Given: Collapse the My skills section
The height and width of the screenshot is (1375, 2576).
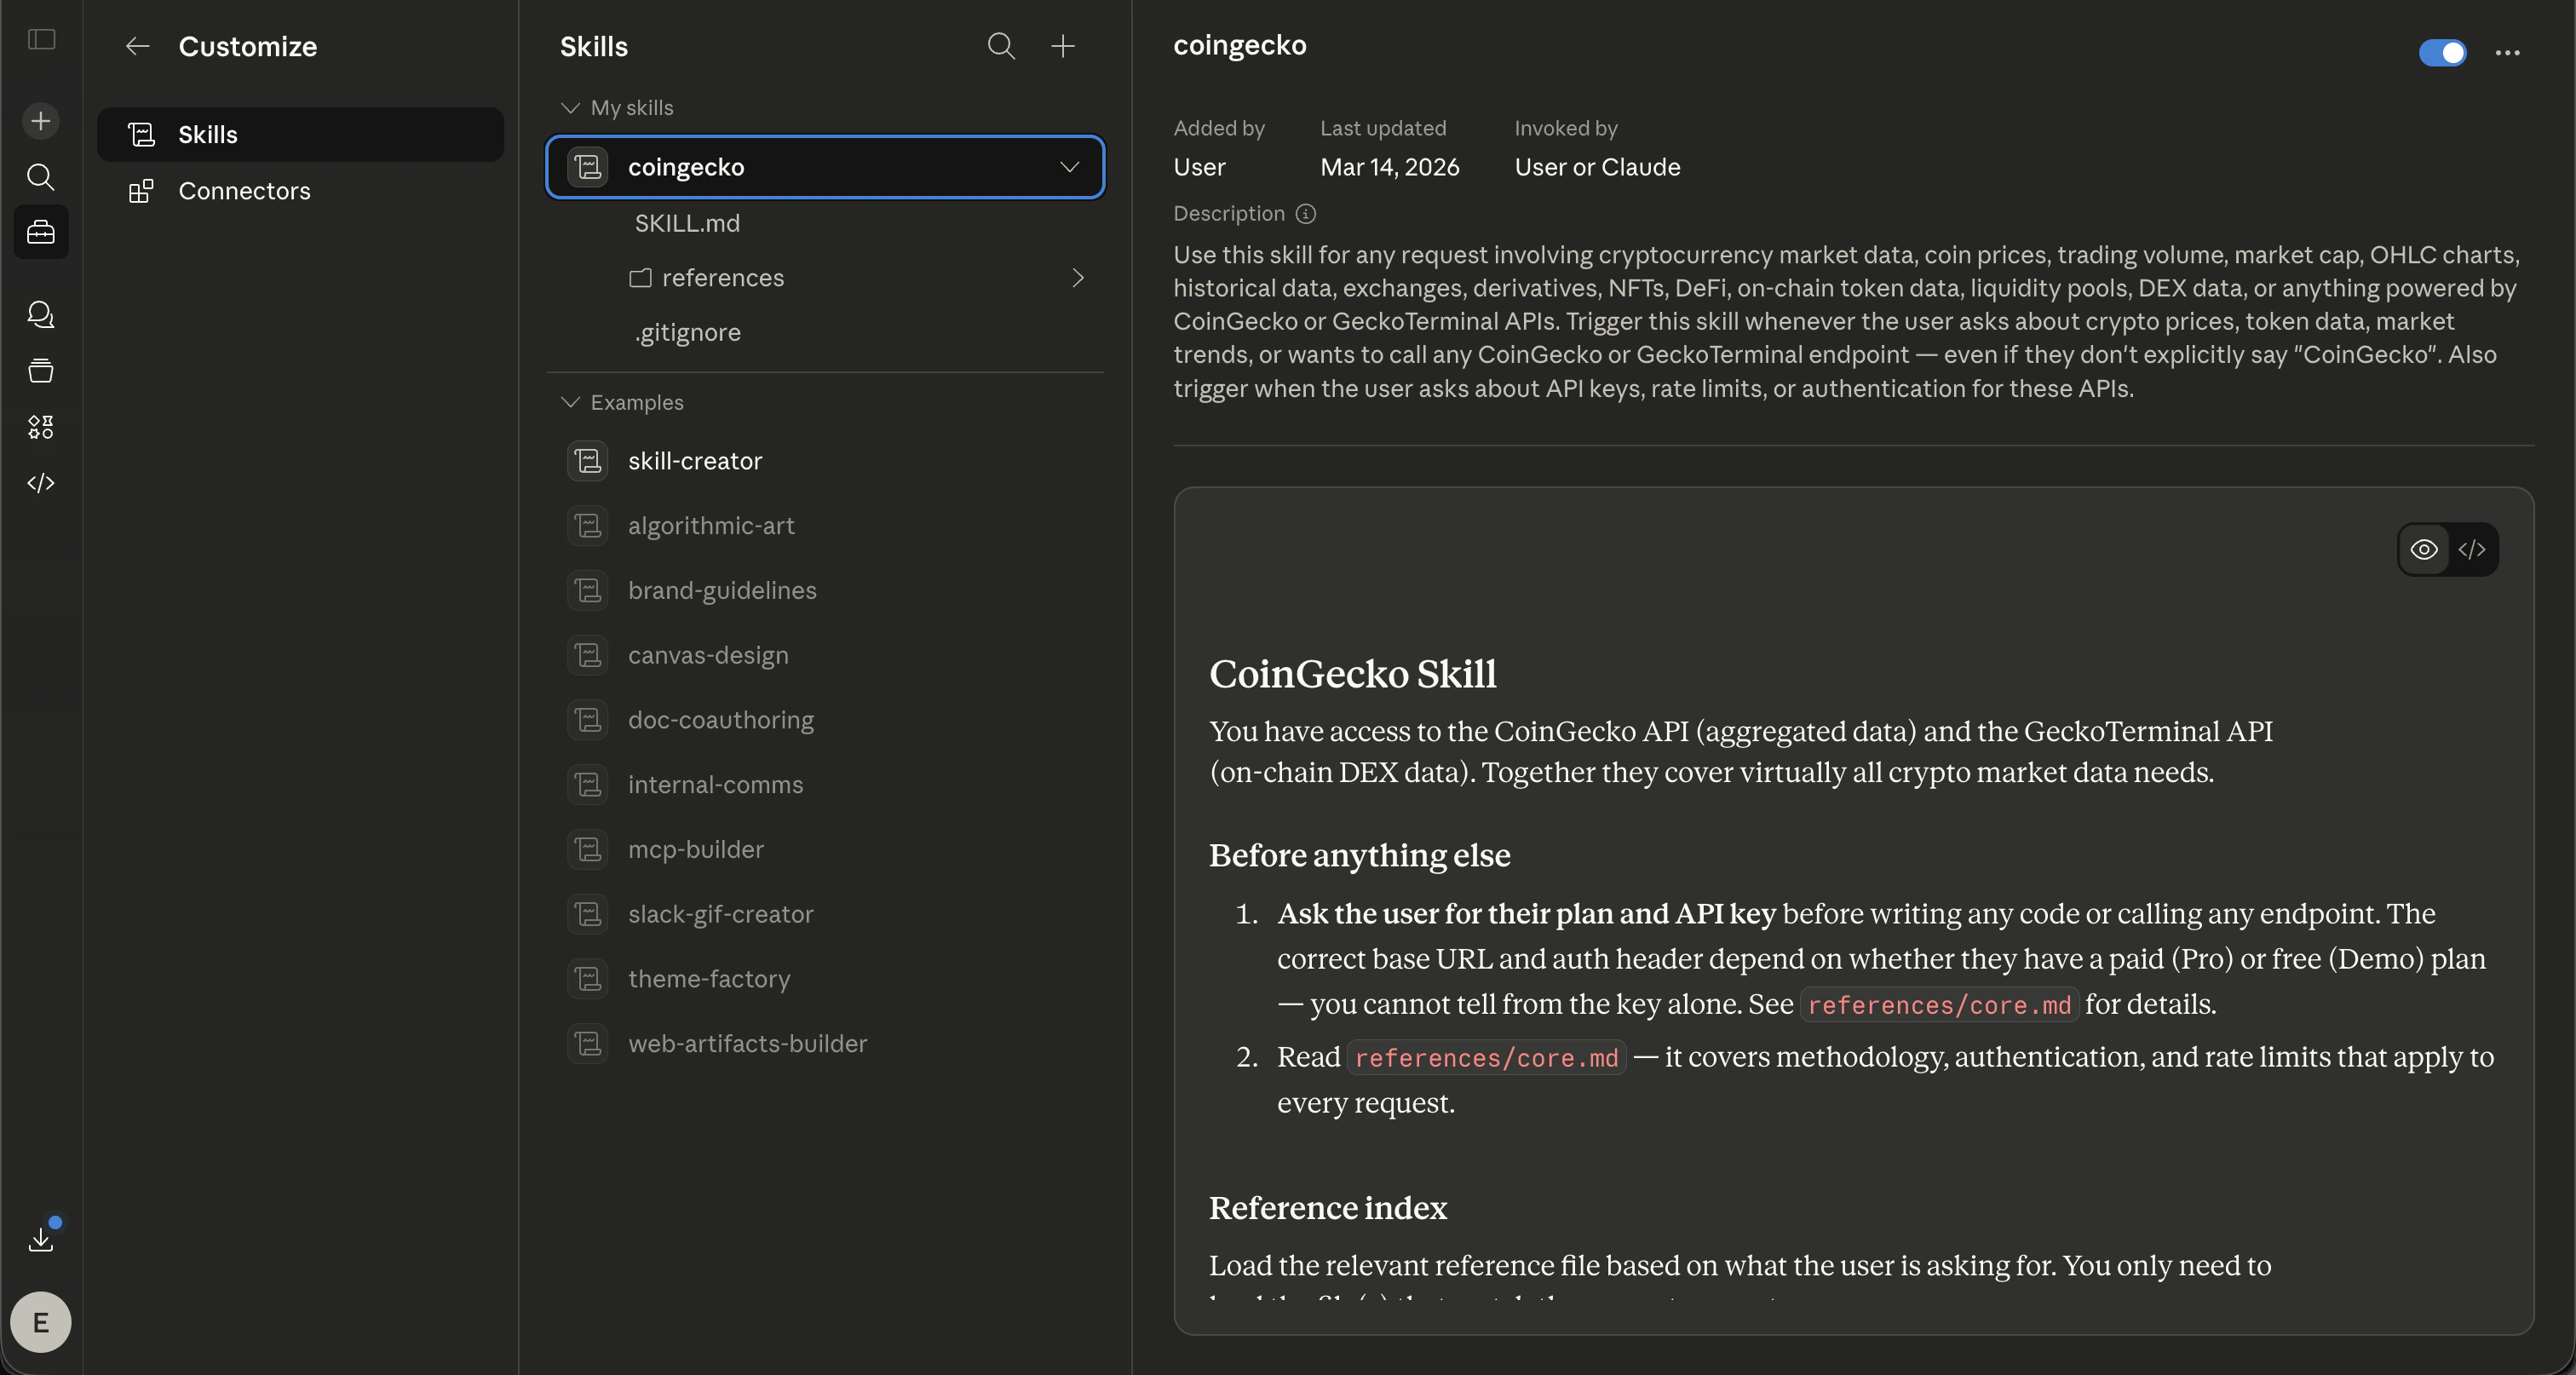Looking at the screenshot, I should (571, 107).
